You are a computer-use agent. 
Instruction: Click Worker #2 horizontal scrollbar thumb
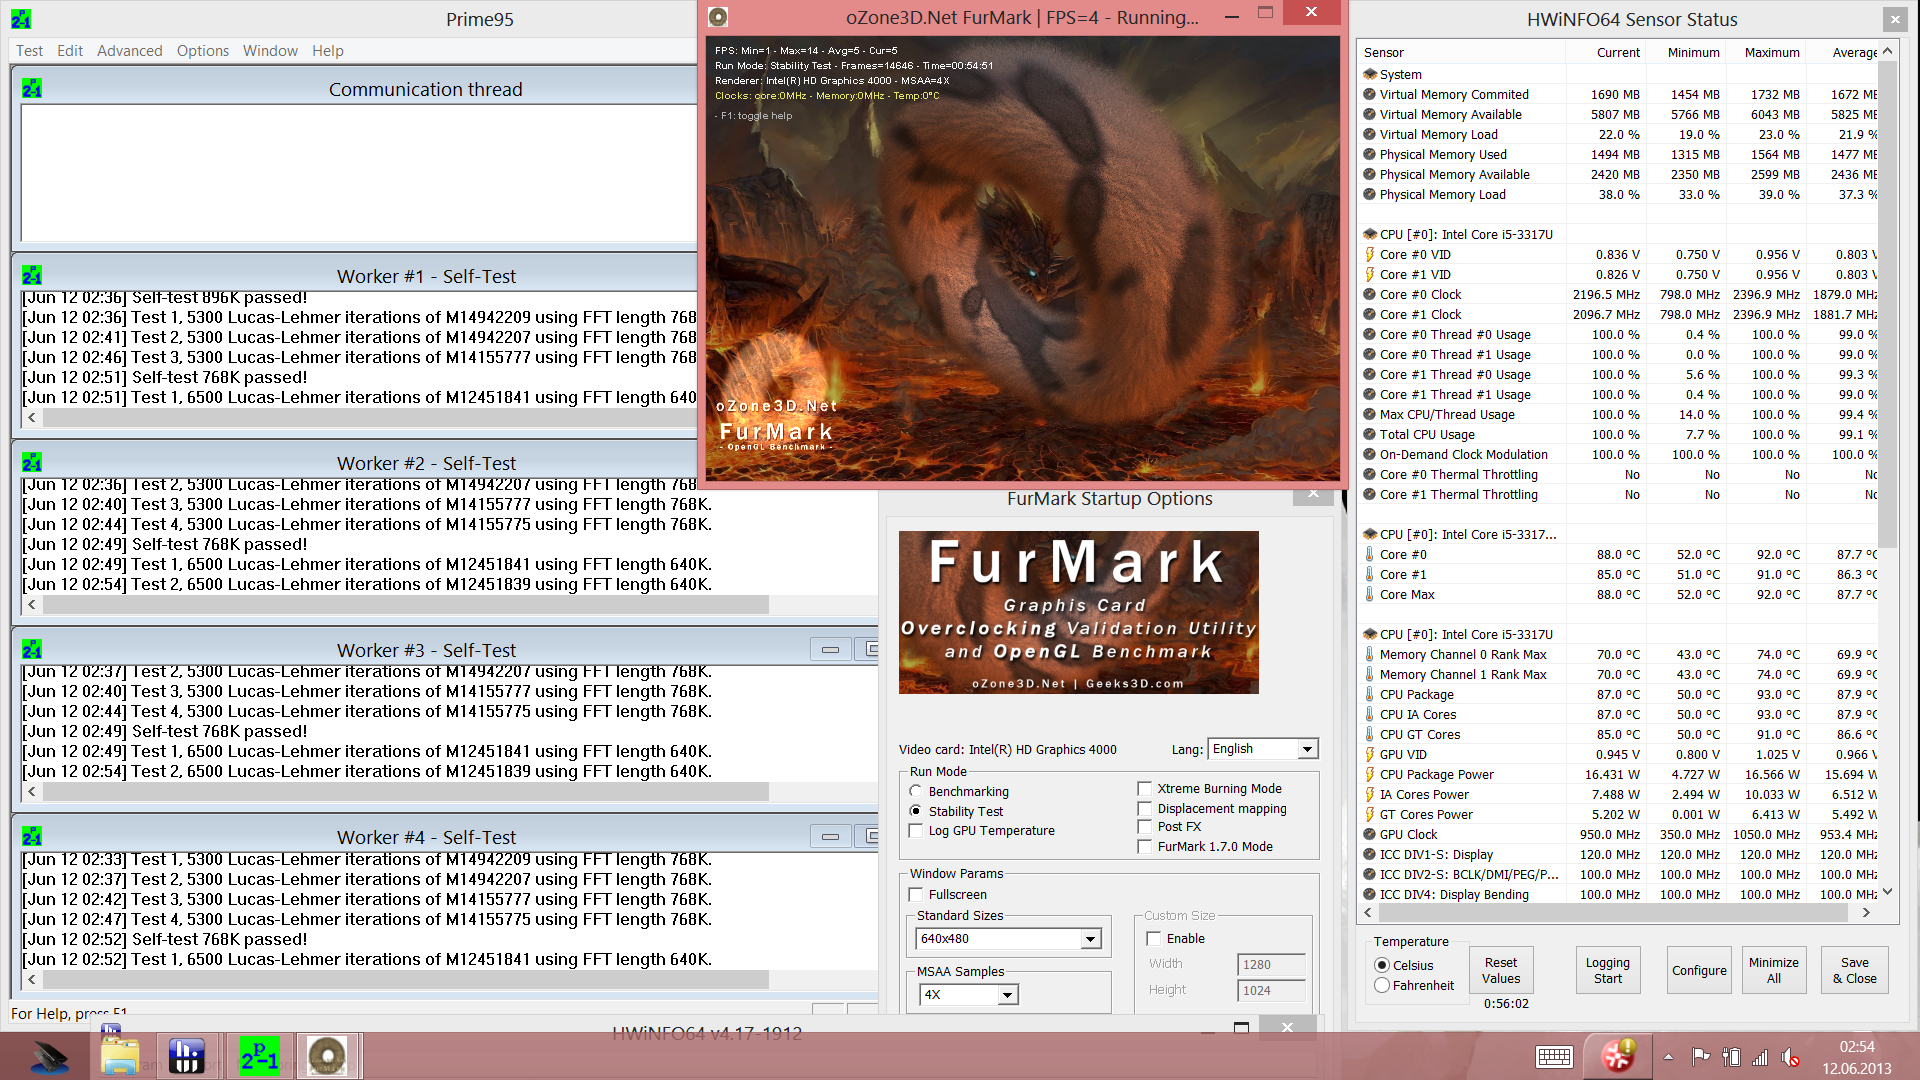405,604
